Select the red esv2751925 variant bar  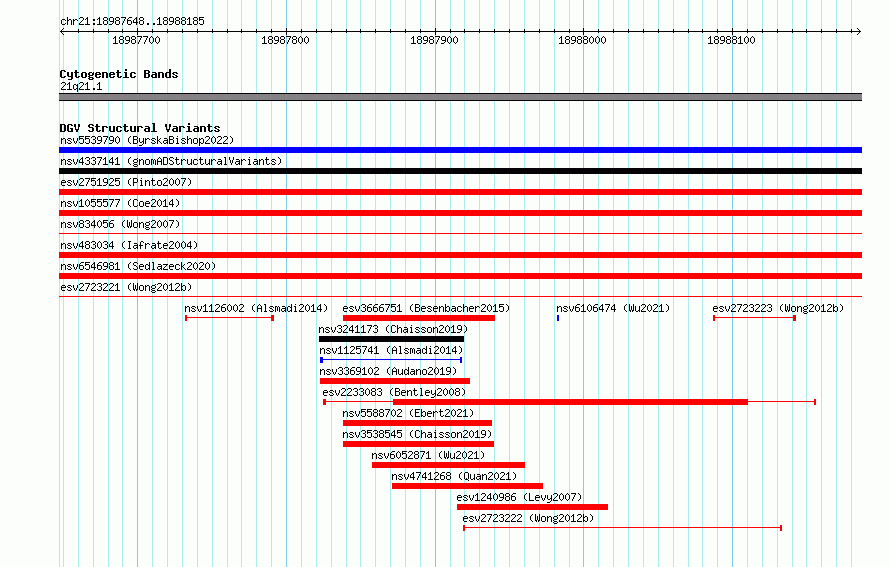tap(460, 192)
